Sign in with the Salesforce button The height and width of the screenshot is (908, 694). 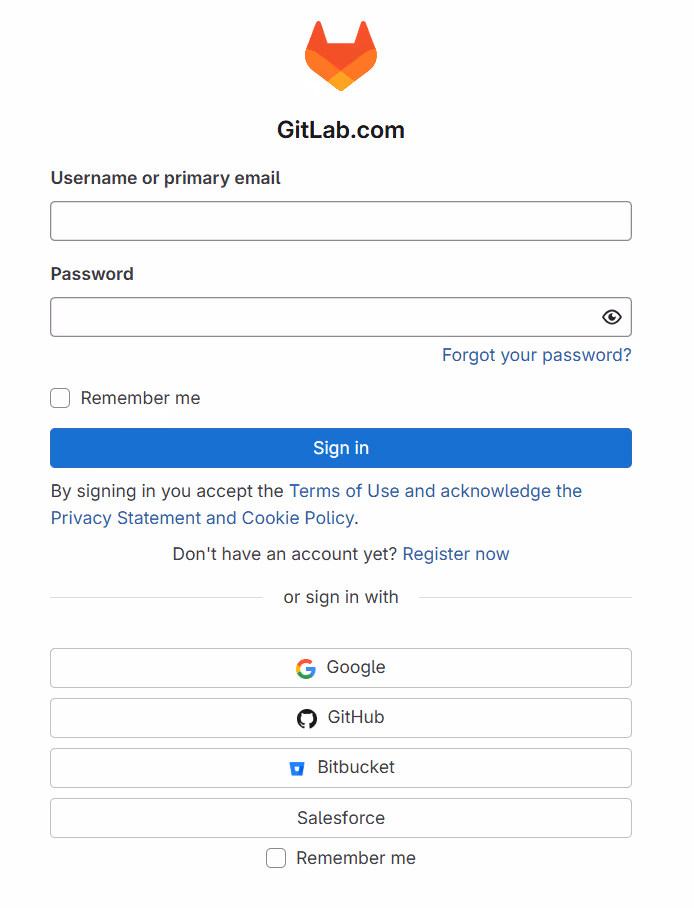[340, 818]
